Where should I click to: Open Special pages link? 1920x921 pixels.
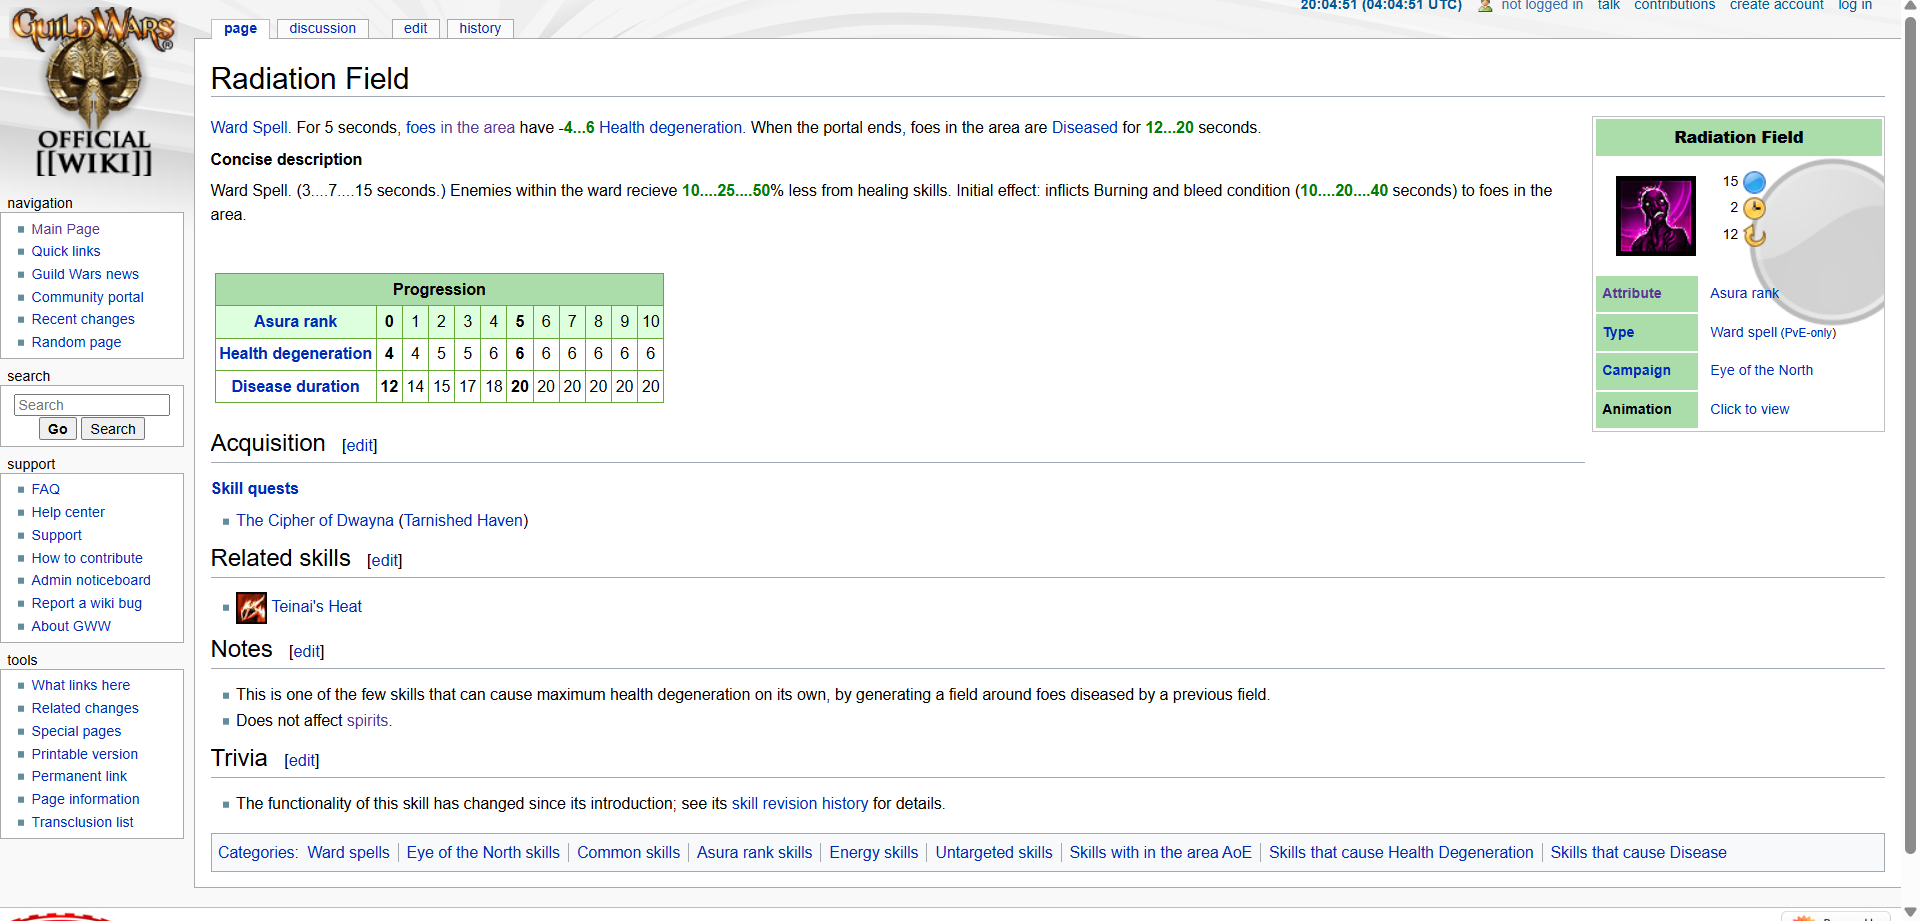(76, 731)
